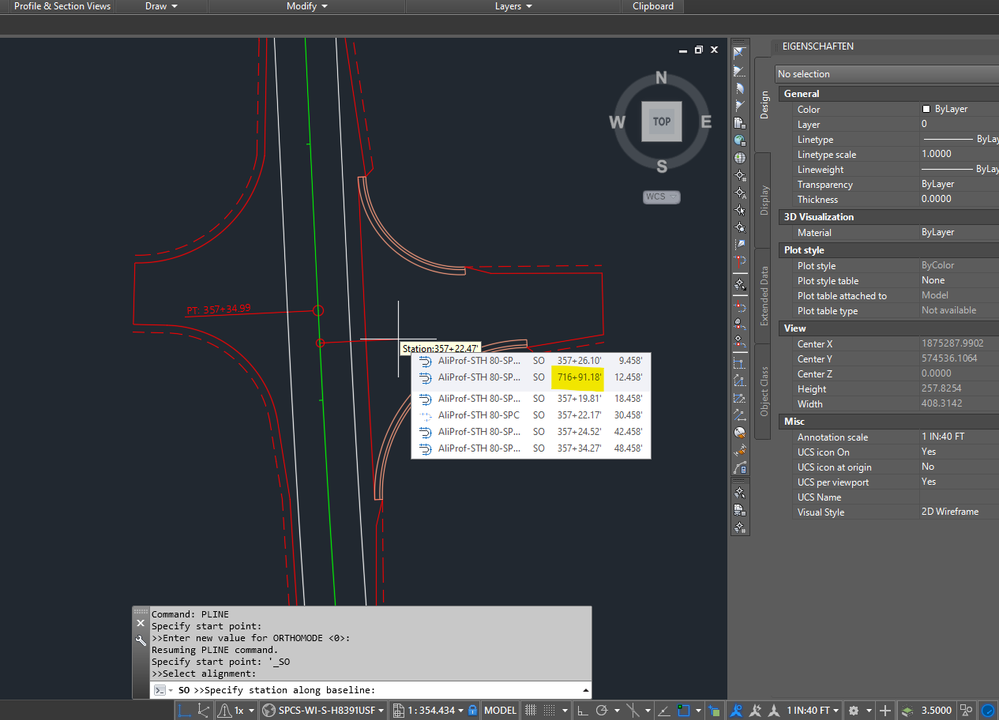
Task: Click the Color ByLayer swatch
Action: pyautogui.click(x=926, y=109)
